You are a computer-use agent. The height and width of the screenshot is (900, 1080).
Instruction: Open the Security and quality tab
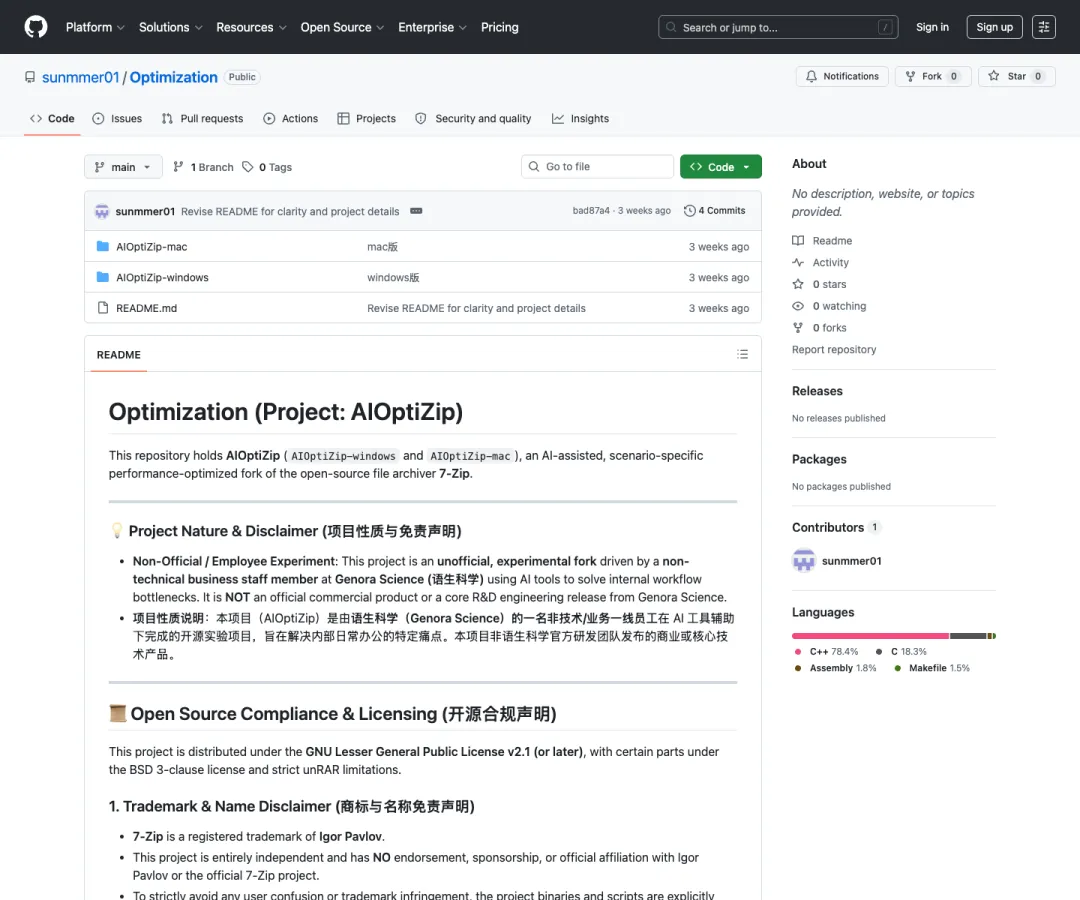473,118
